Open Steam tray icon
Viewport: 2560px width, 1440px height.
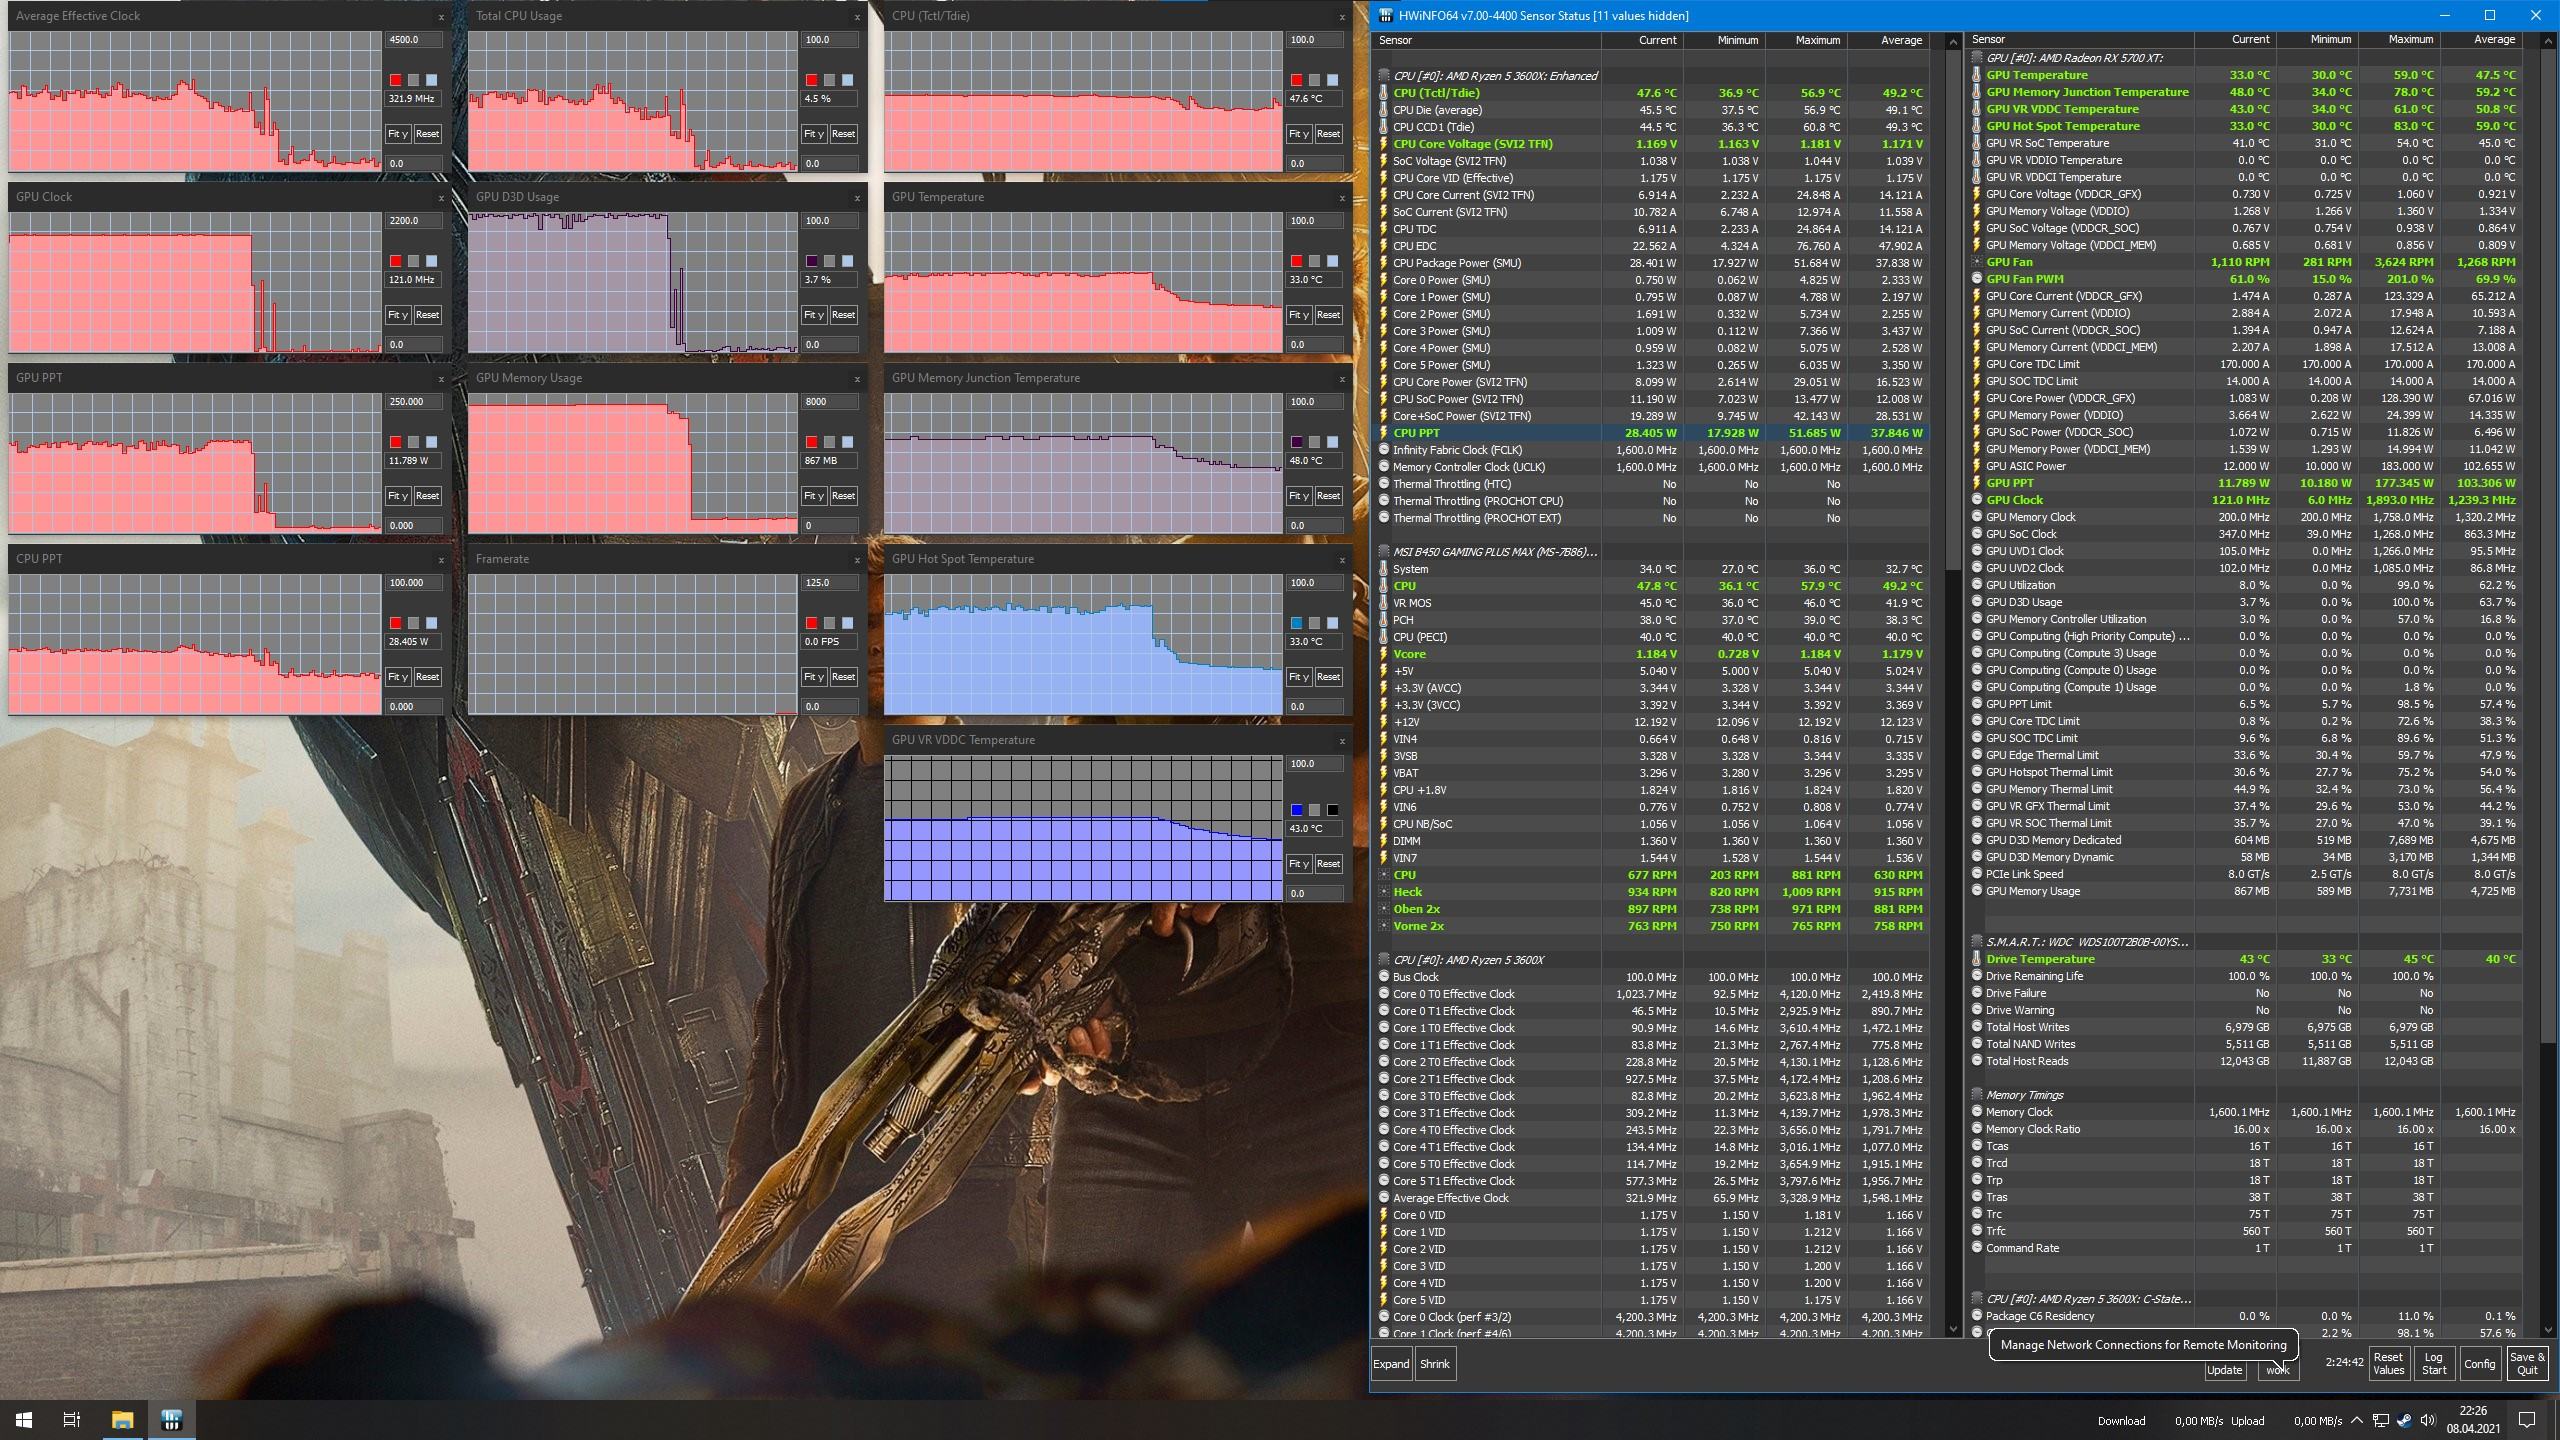coord(2404,1421)
